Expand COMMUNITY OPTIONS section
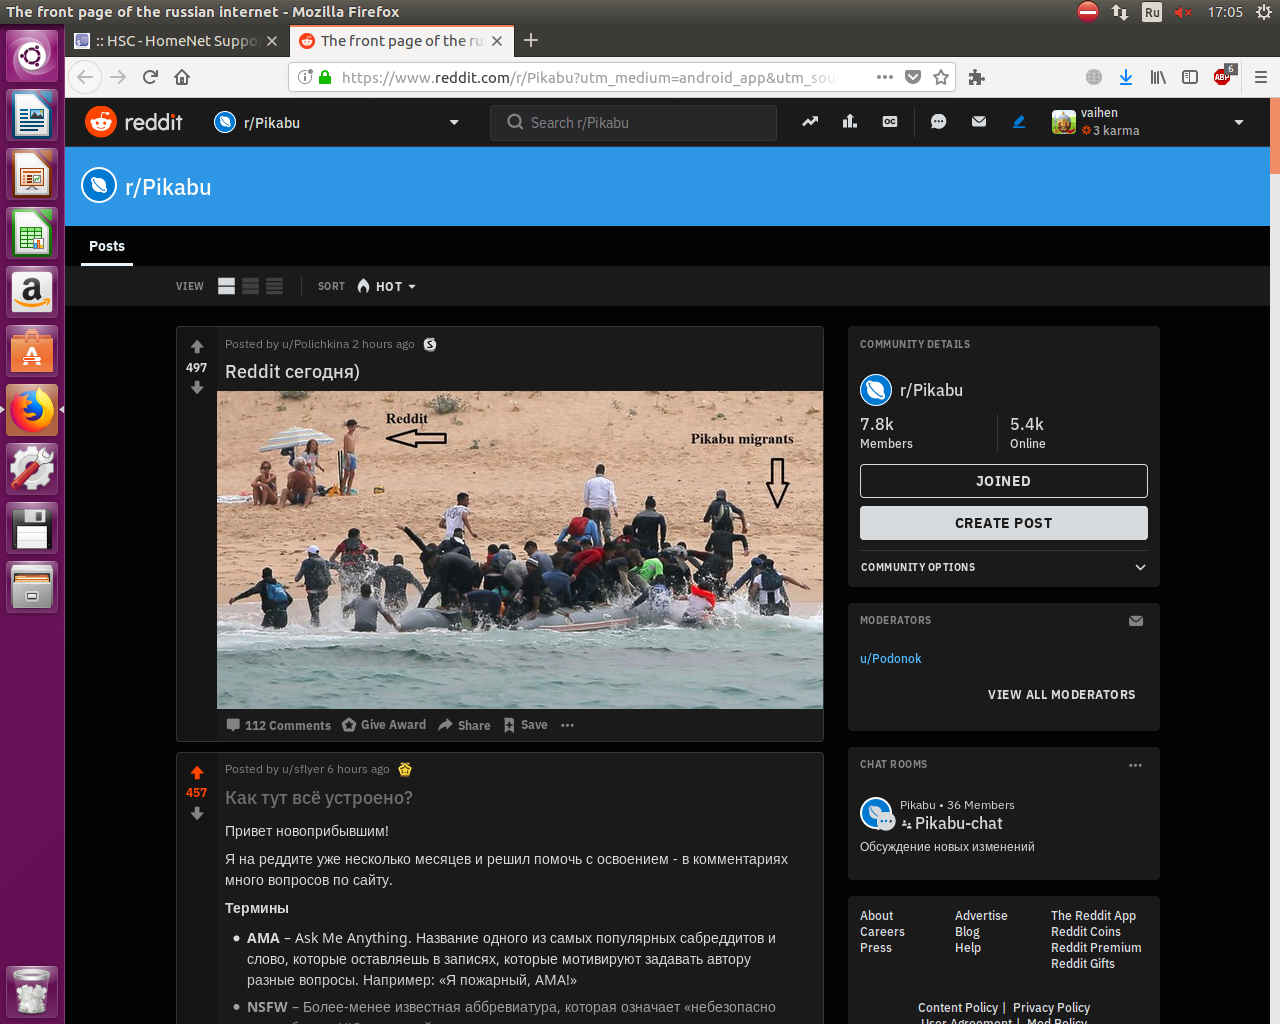 pyautogui.click(x=1003, y=567)
